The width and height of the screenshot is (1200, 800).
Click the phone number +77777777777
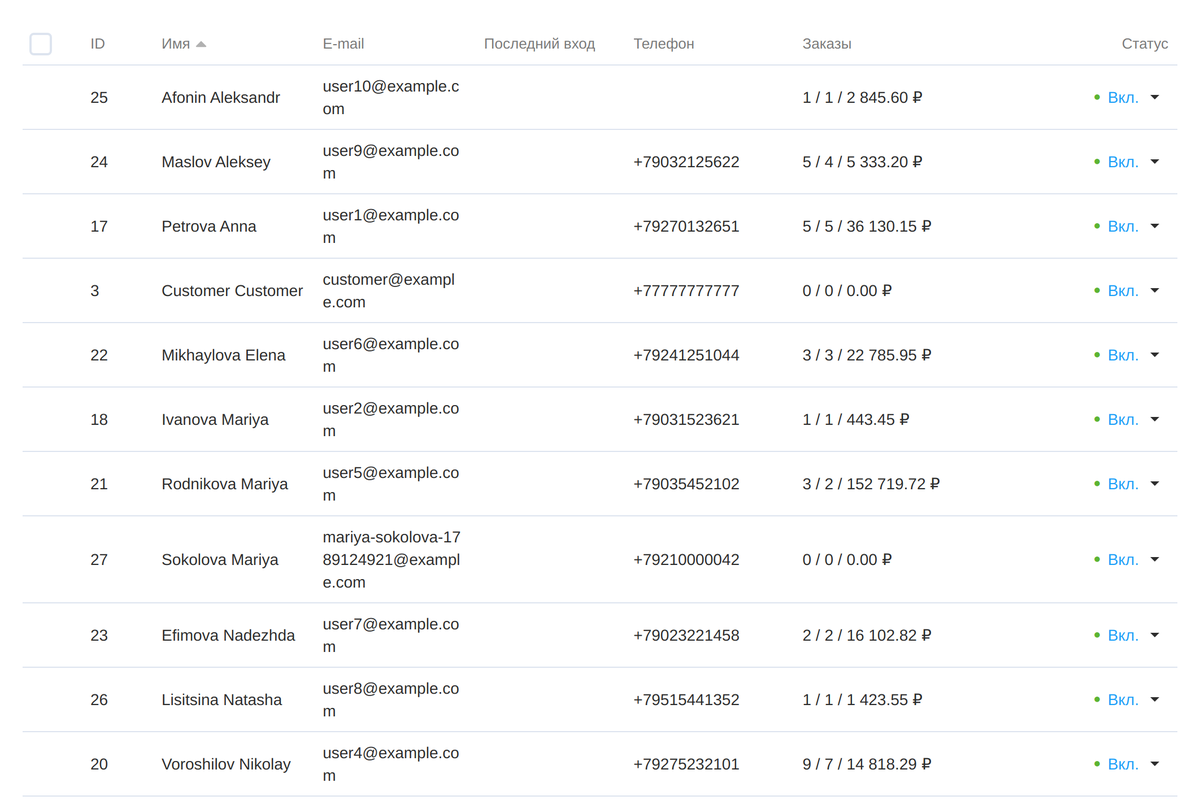(686, 291)
